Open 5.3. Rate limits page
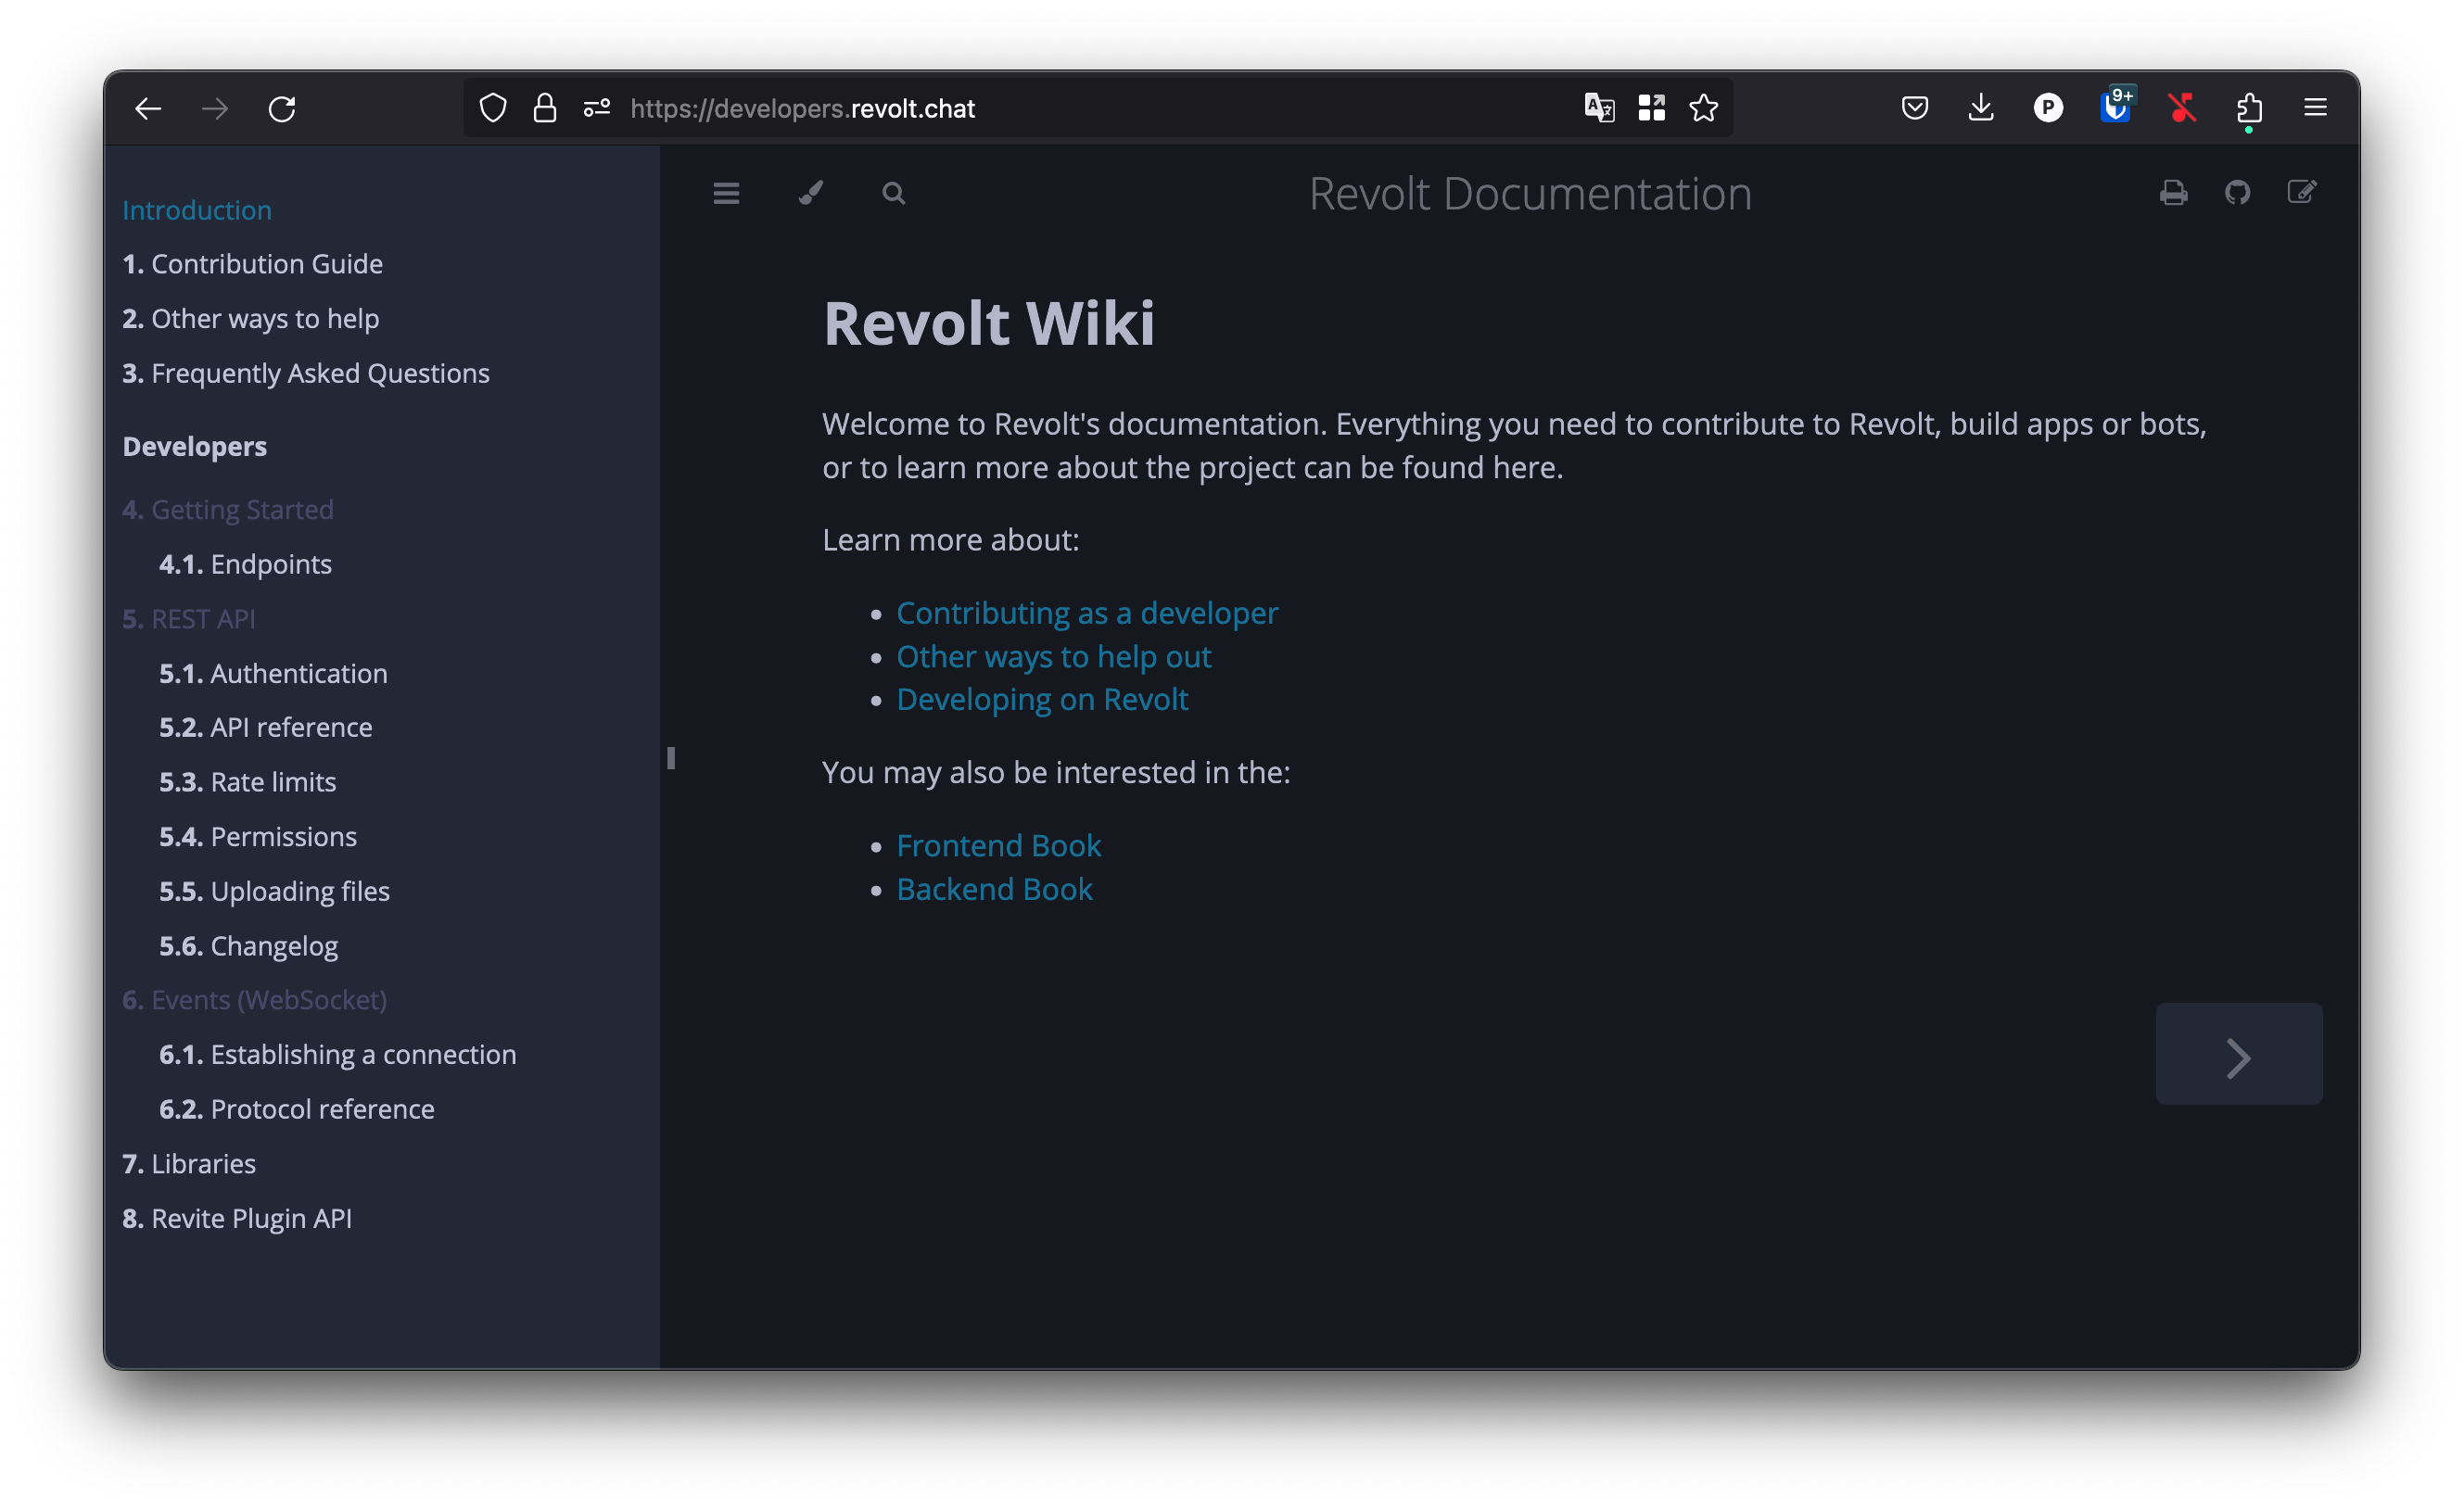This screenshot has height=1507, width=2464. coord(247,782)
